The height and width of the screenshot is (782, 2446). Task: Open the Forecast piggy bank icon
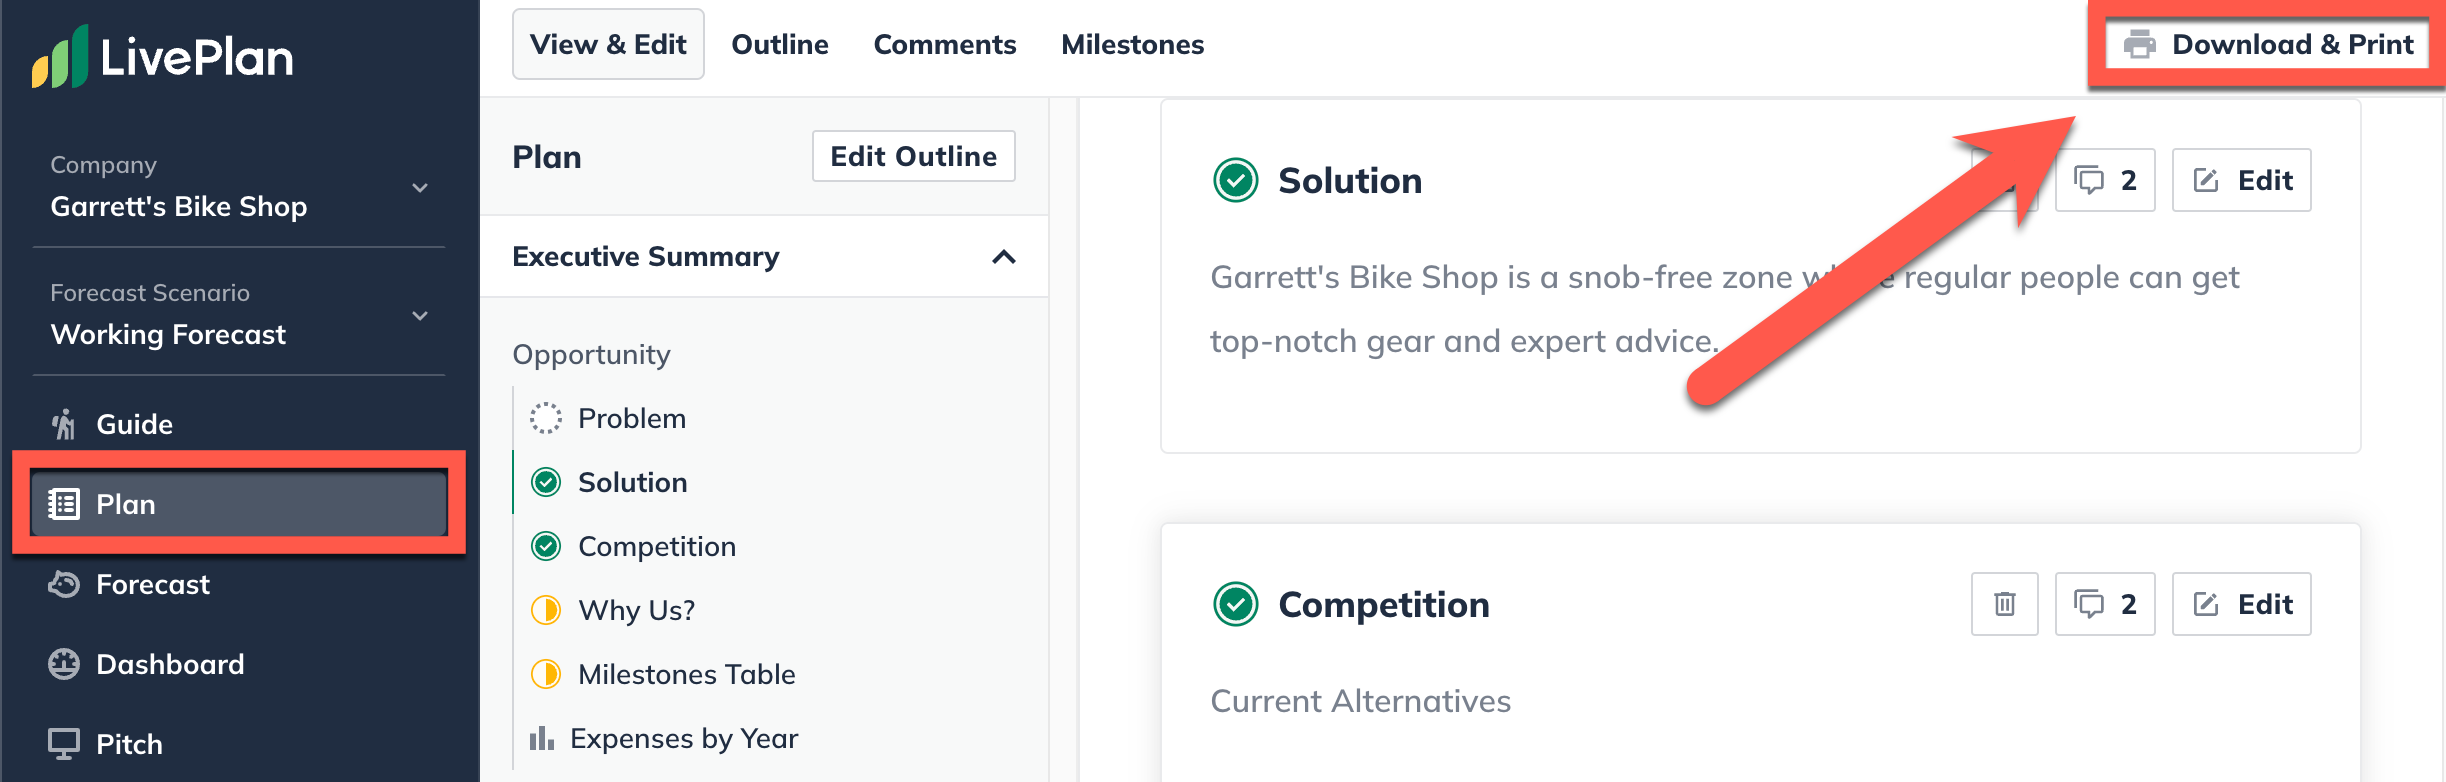point(64,584)
